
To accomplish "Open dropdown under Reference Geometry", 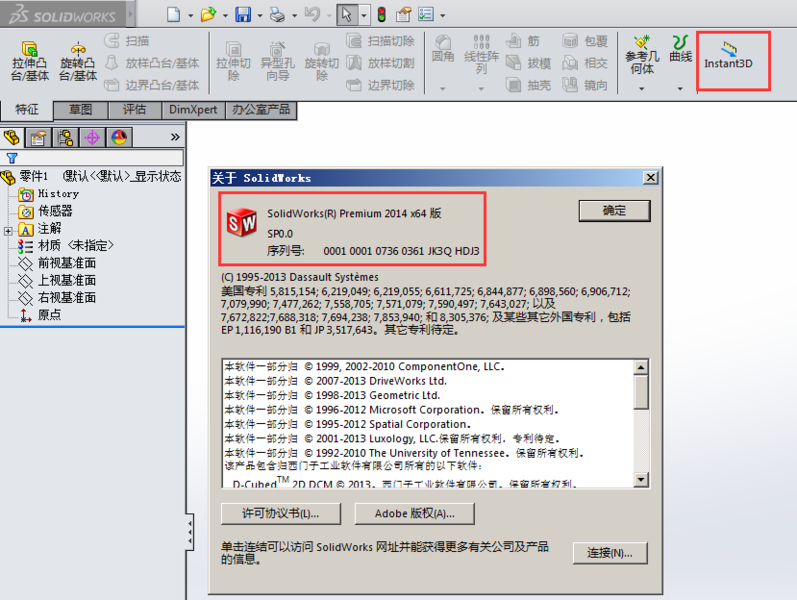I will pos(641,89).
